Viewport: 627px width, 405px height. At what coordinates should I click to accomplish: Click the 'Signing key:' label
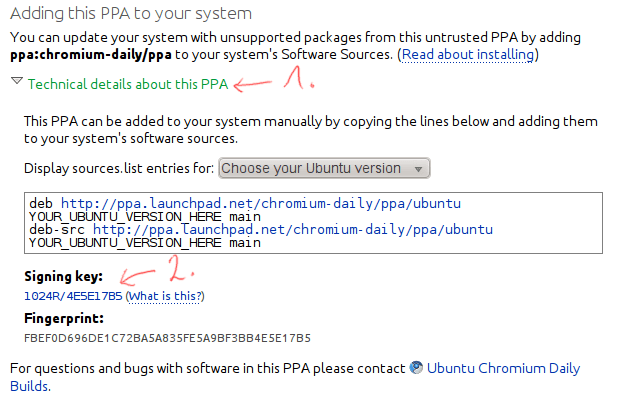(x=64, y=276)
